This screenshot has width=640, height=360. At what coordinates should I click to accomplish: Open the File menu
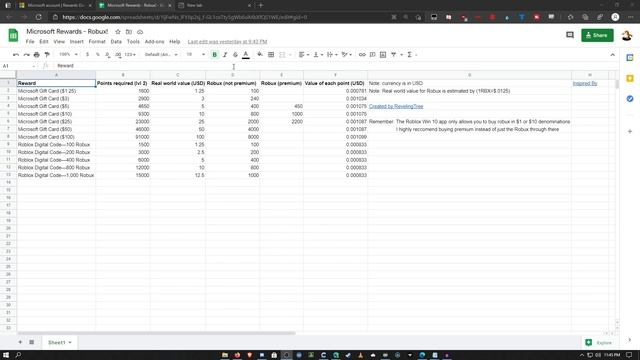(30, 42)
